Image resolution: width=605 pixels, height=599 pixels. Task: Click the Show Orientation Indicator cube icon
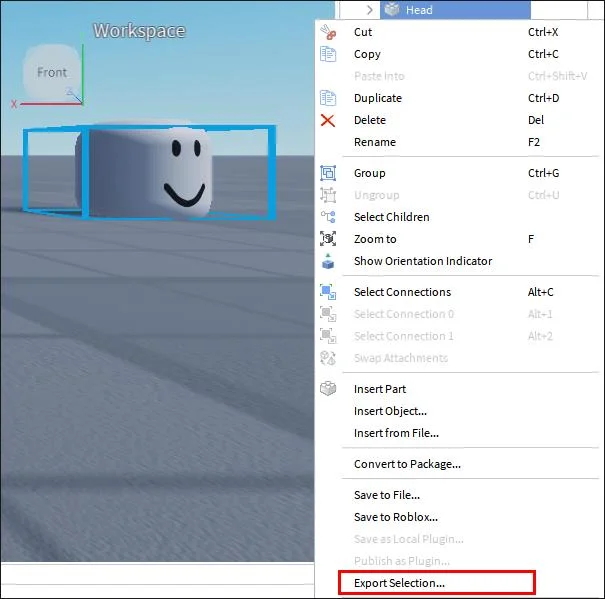(x=328, y=261)
